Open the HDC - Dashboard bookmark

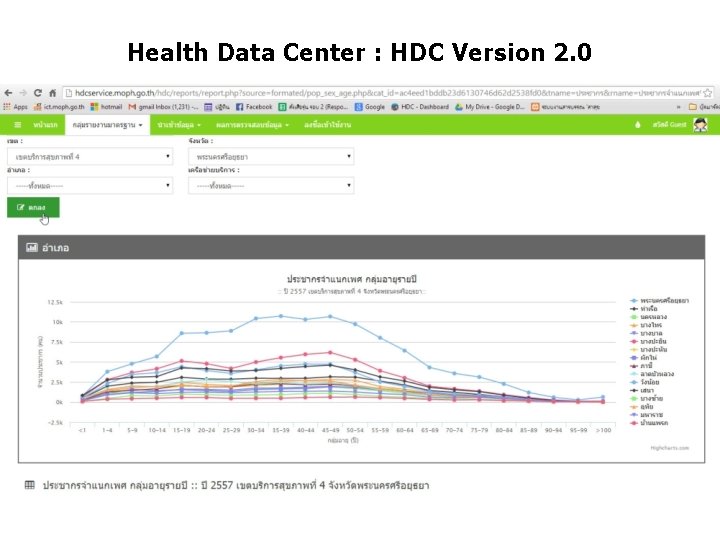point(420,107)
